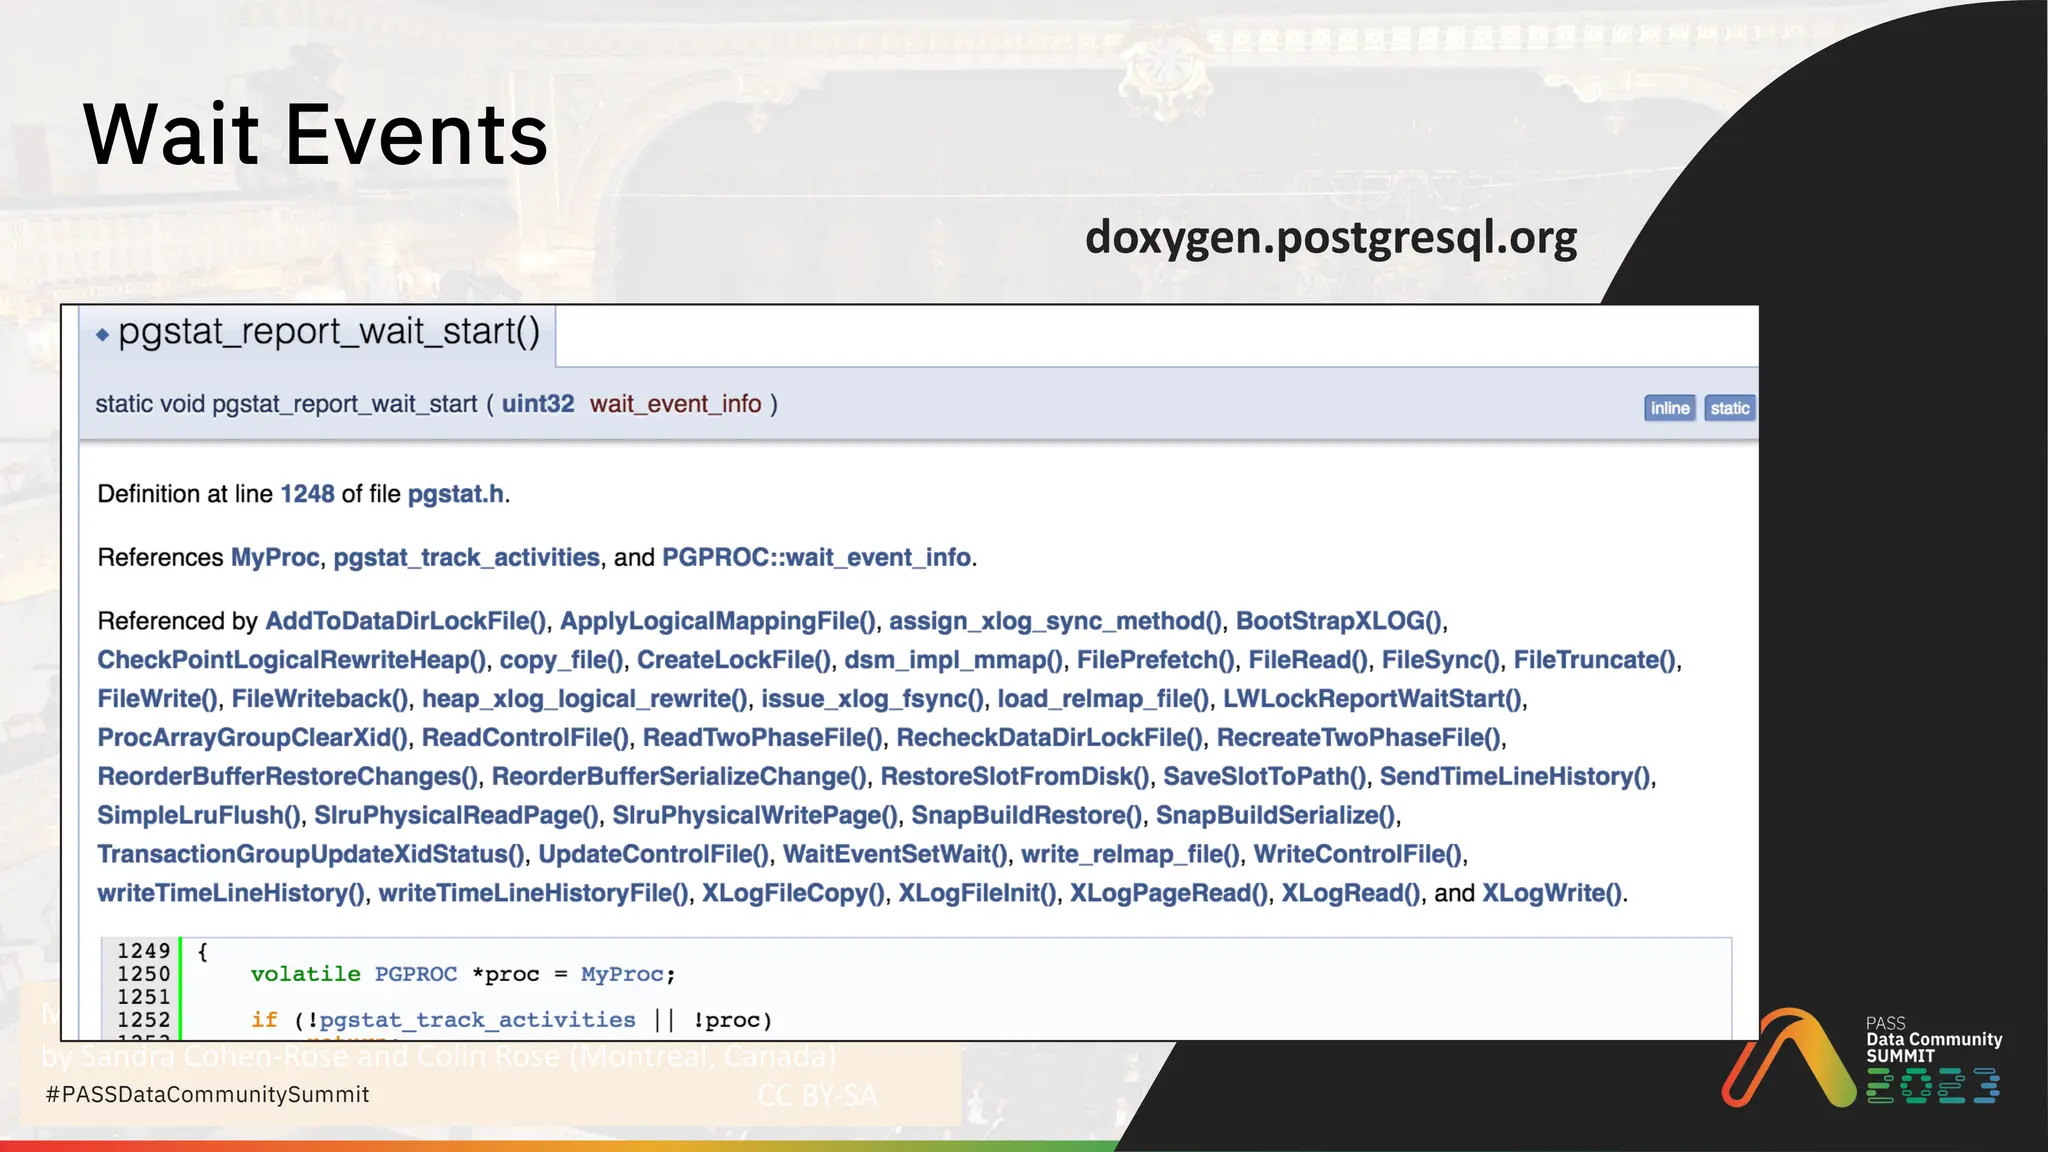The image size is (2048, 1152).
Task: Open PGPROC::wait_event_info link
Action: point(816,557)
